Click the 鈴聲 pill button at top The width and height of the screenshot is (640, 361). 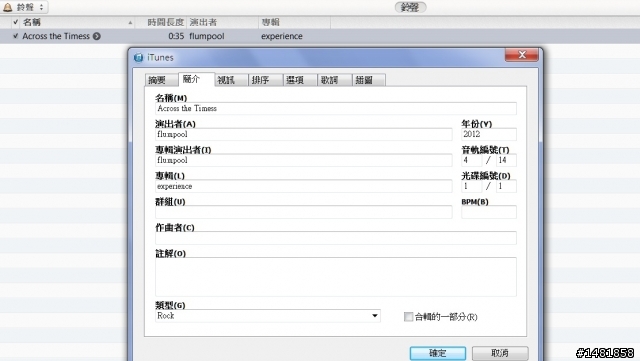[410, 7]
